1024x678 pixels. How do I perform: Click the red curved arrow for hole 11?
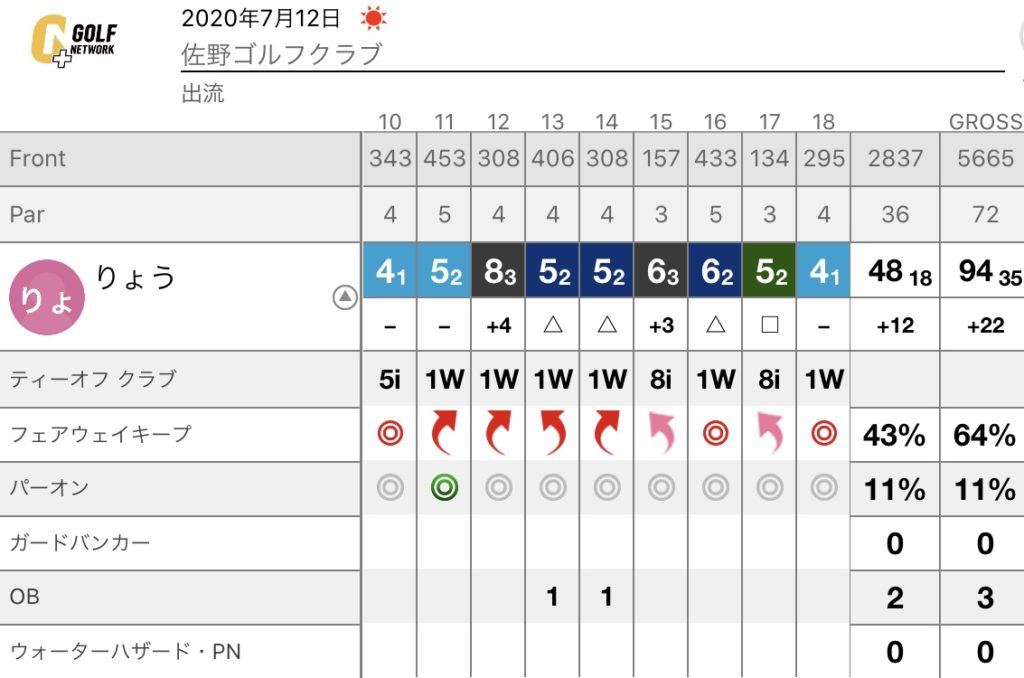[x=444, y=432]
